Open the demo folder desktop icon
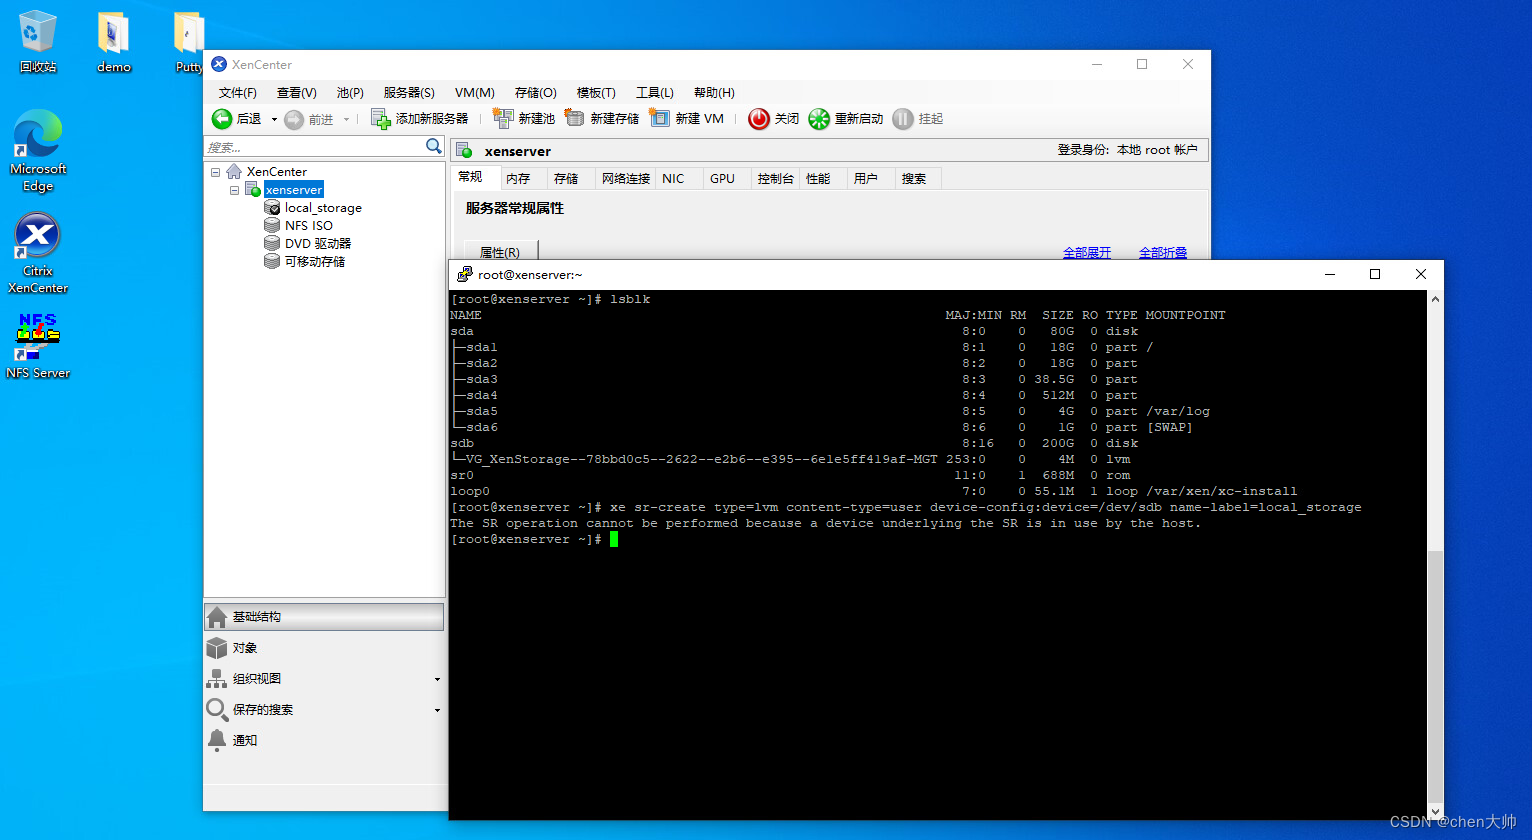The height and width of the screenshot is (840, 1532). click(114, 43)
